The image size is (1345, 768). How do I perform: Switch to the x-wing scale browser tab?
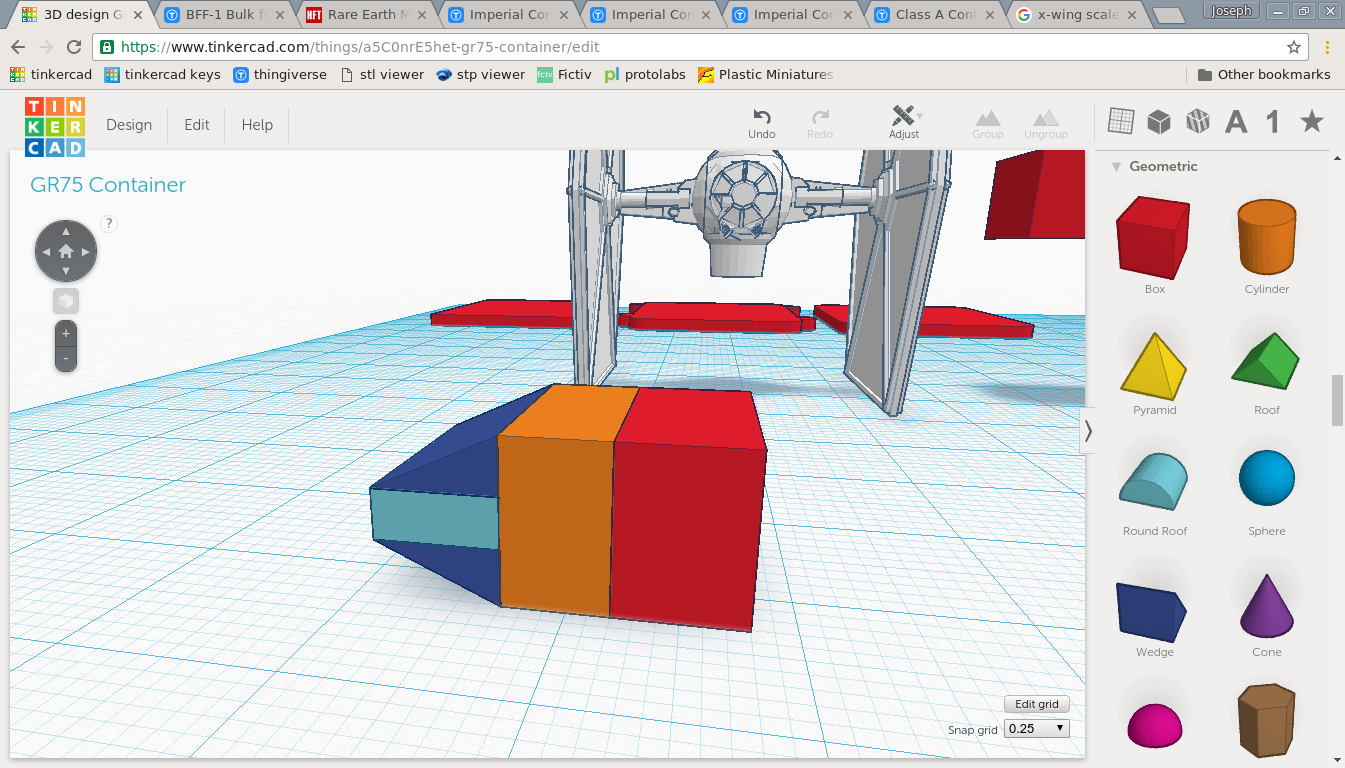click(1075, 15)
